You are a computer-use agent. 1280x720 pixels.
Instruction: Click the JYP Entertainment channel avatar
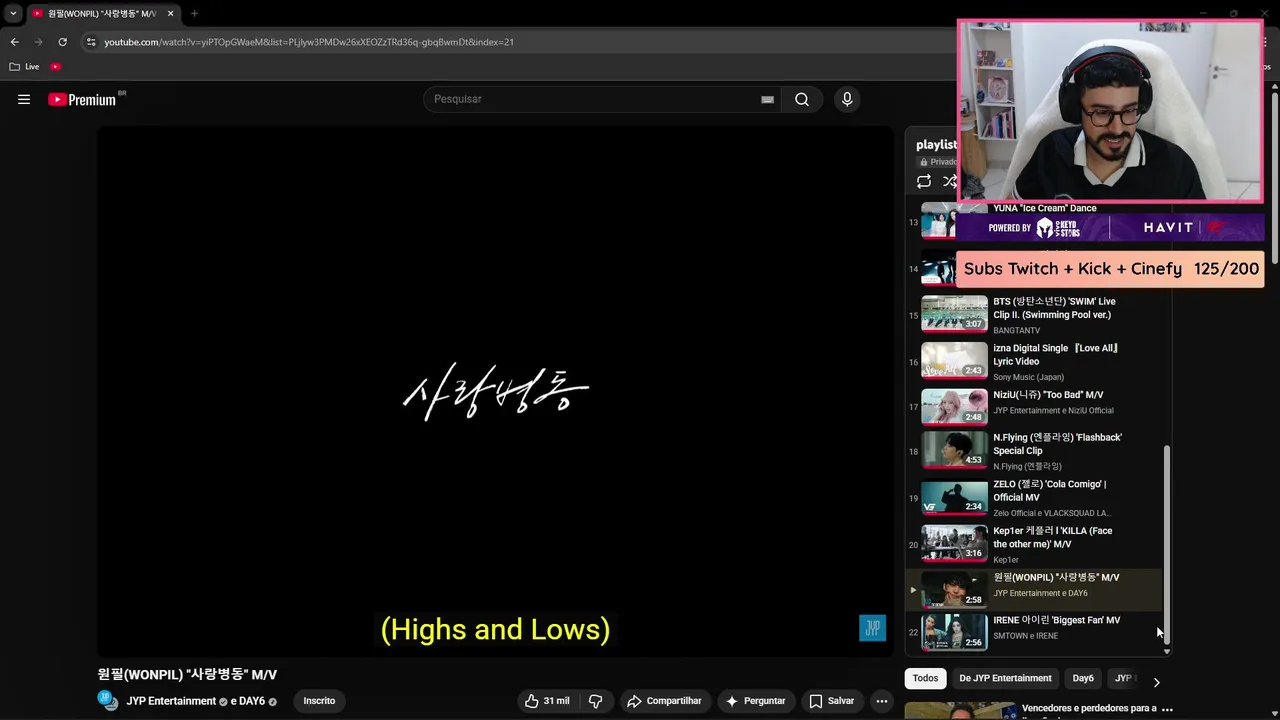tap(108, 700)
